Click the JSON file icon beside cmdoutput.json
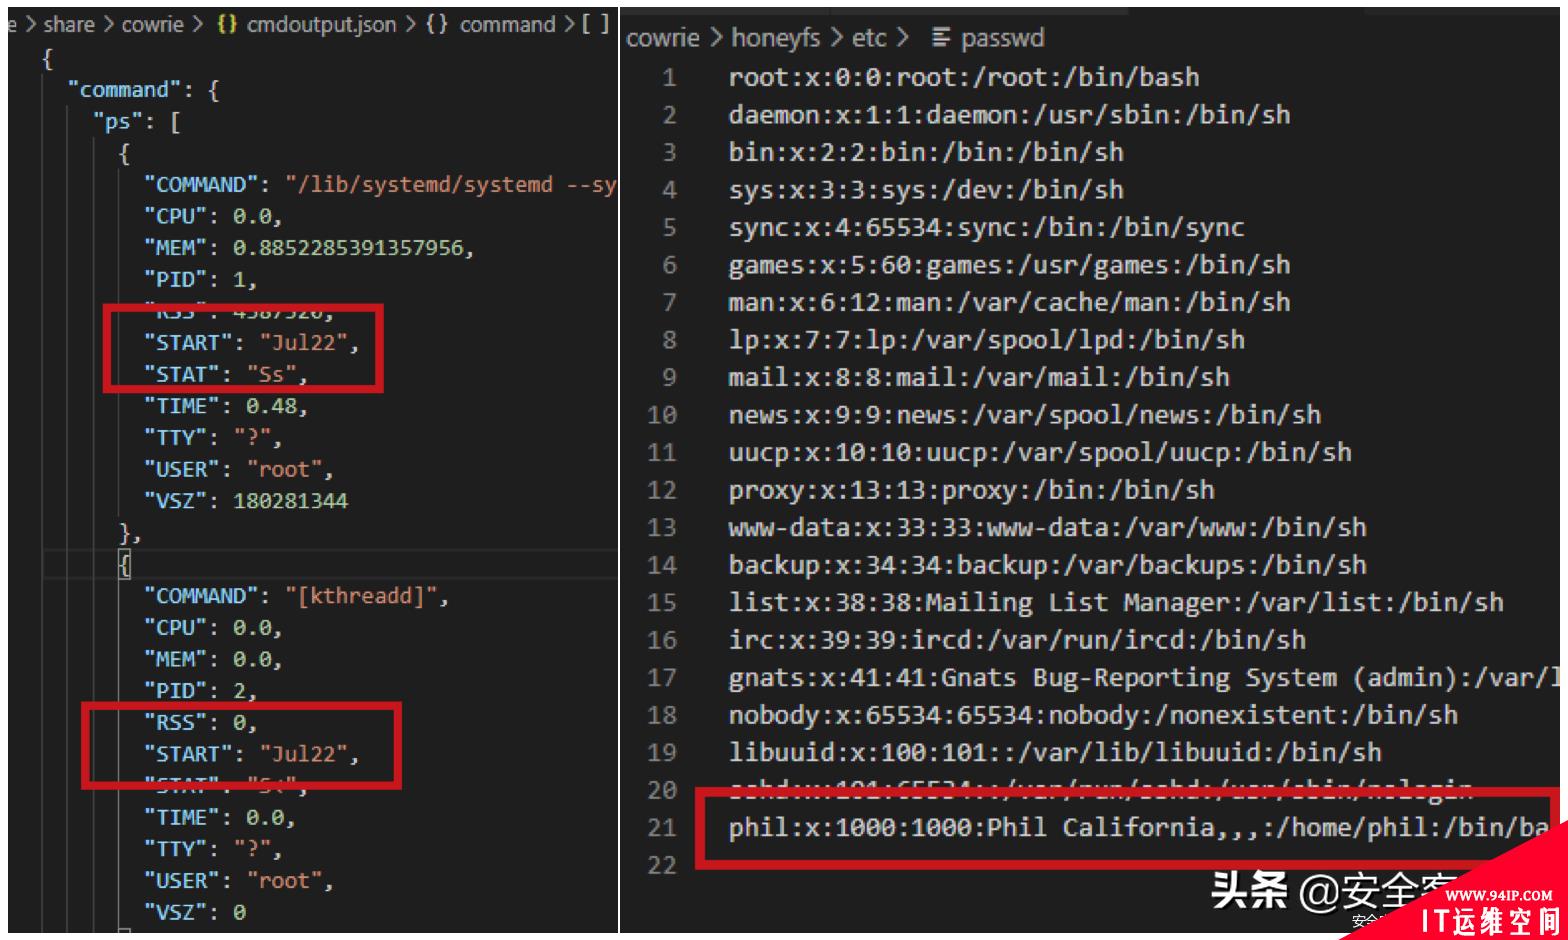 coord(227,24)
